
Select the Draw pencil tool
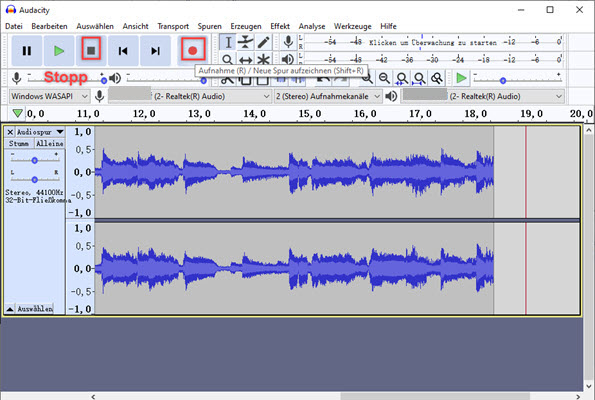tap(263, 42)
